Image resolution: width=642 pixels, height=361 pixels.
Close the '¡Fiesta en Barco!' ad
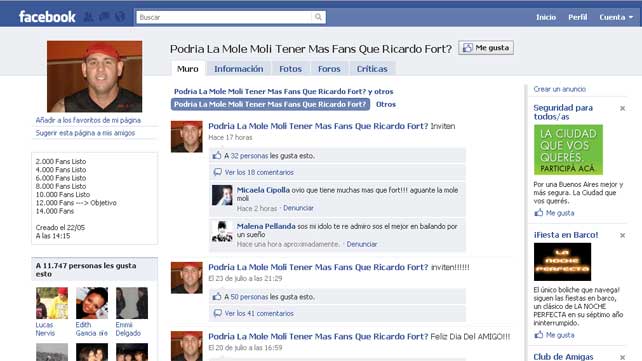point(622,235)
